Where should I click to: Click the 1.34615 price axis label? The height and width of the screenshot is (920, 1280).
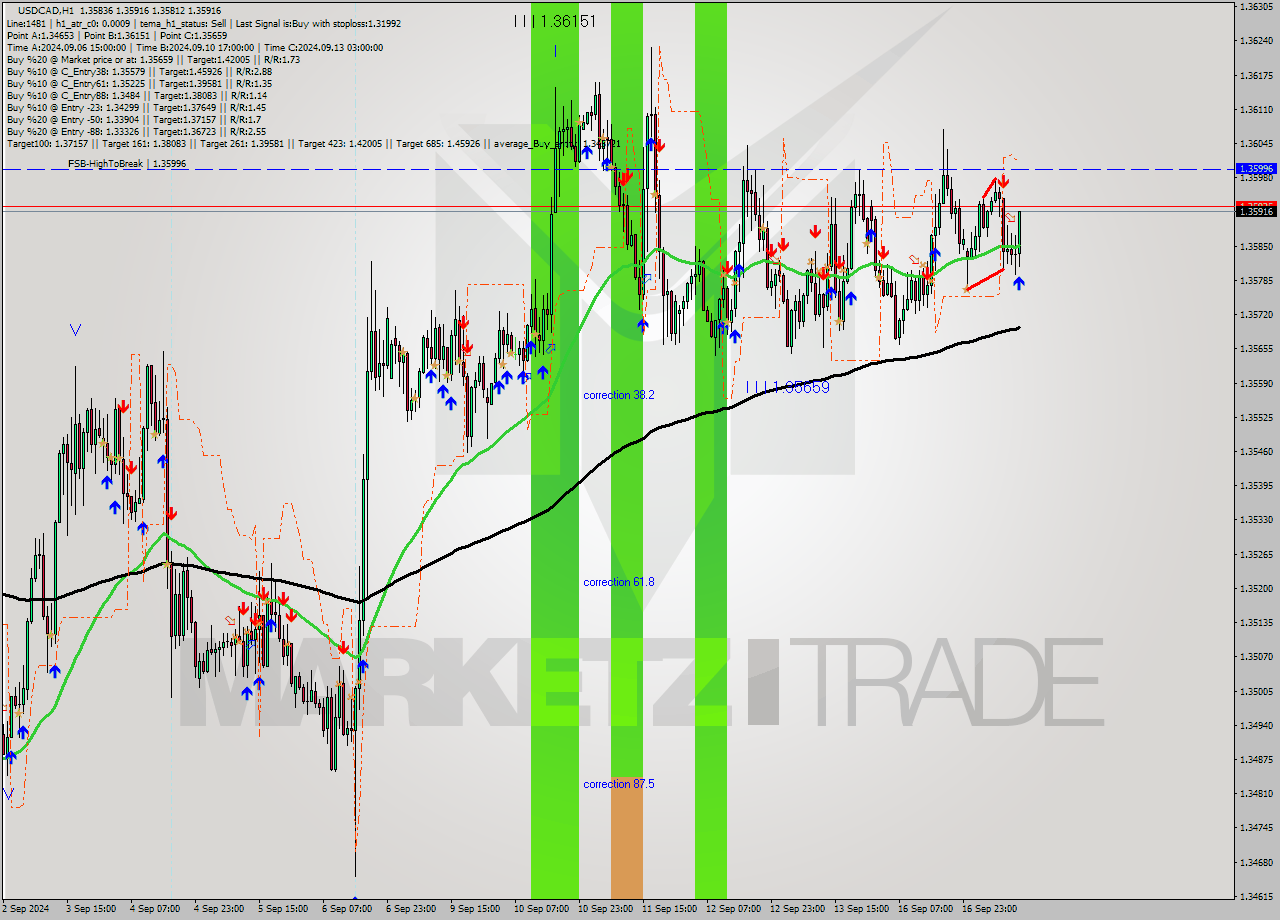(x=1256, y=896)
